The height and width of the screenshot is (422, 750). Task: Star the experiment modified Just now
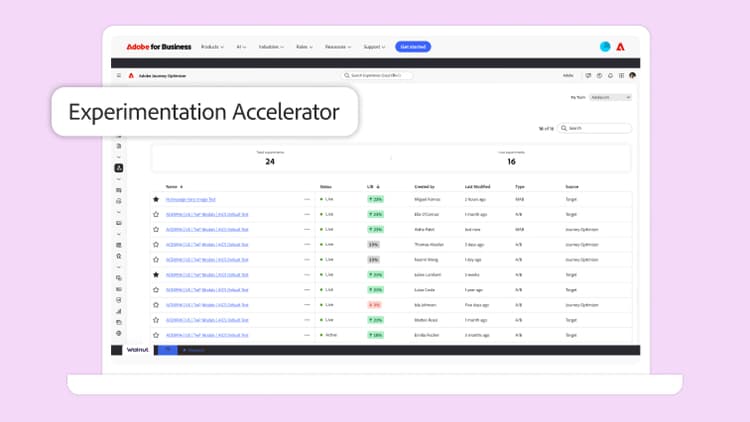(x=156, y=229)
